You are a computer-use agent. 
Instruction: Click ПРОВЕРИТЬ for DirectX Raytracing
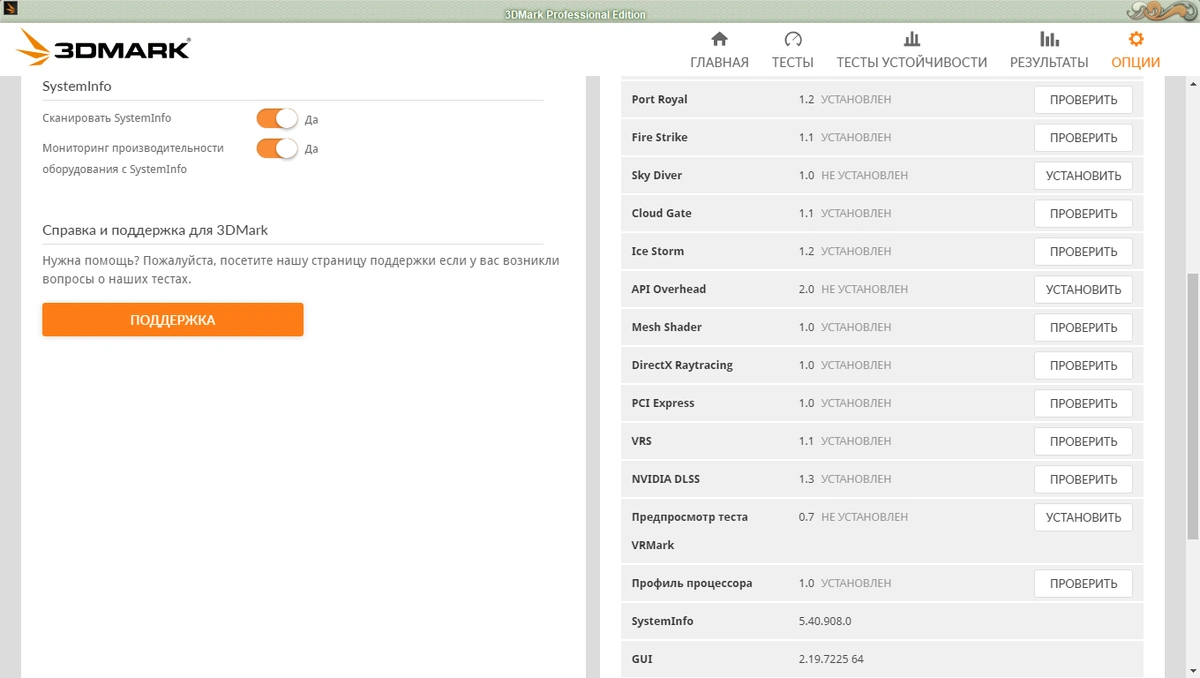click(1083, 366)
